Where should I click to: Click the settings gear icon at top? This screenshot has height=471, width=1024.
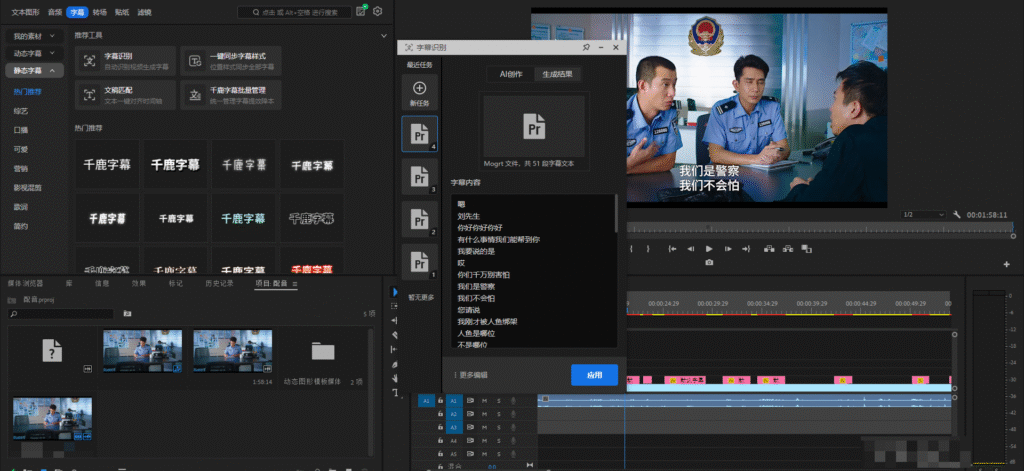(x=378, y=12)
